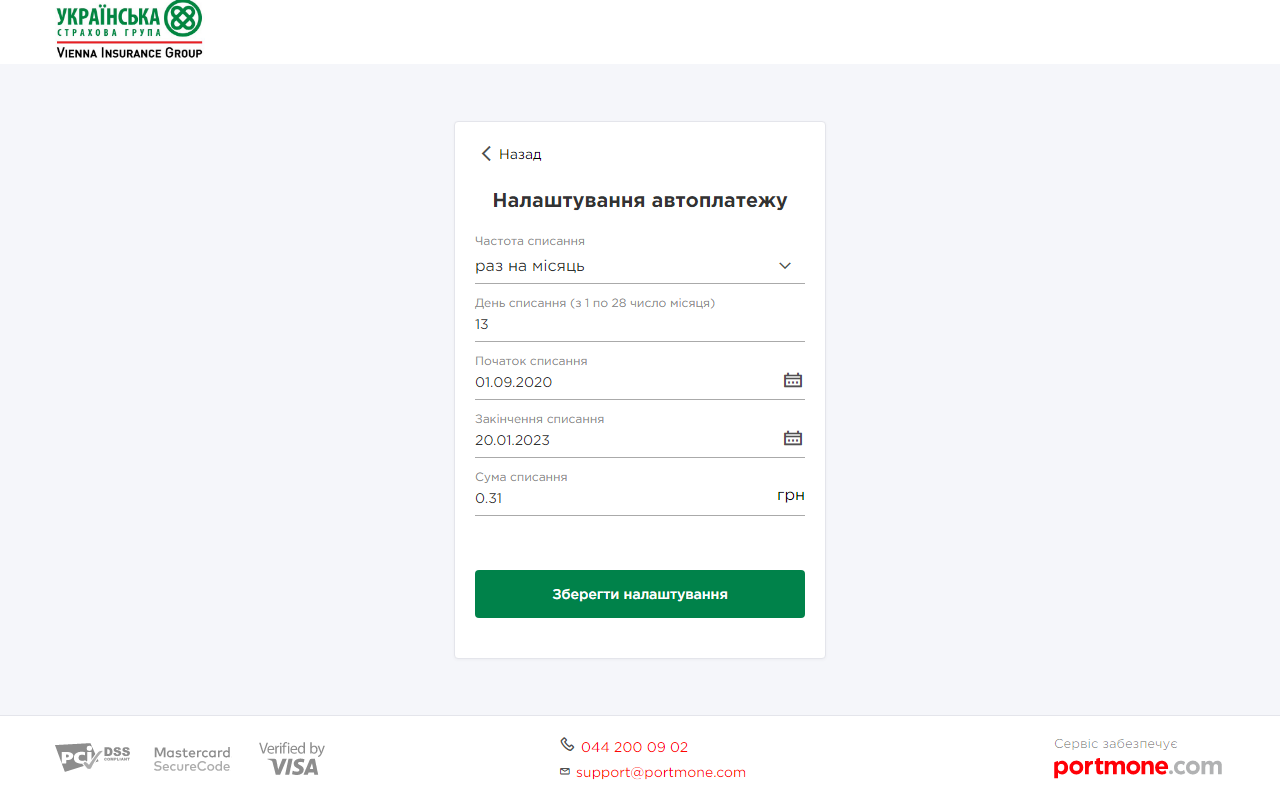The width and height of the screenshot is (1280, 800).
Task: Click the phone handset icon
Action: [567, 745]
